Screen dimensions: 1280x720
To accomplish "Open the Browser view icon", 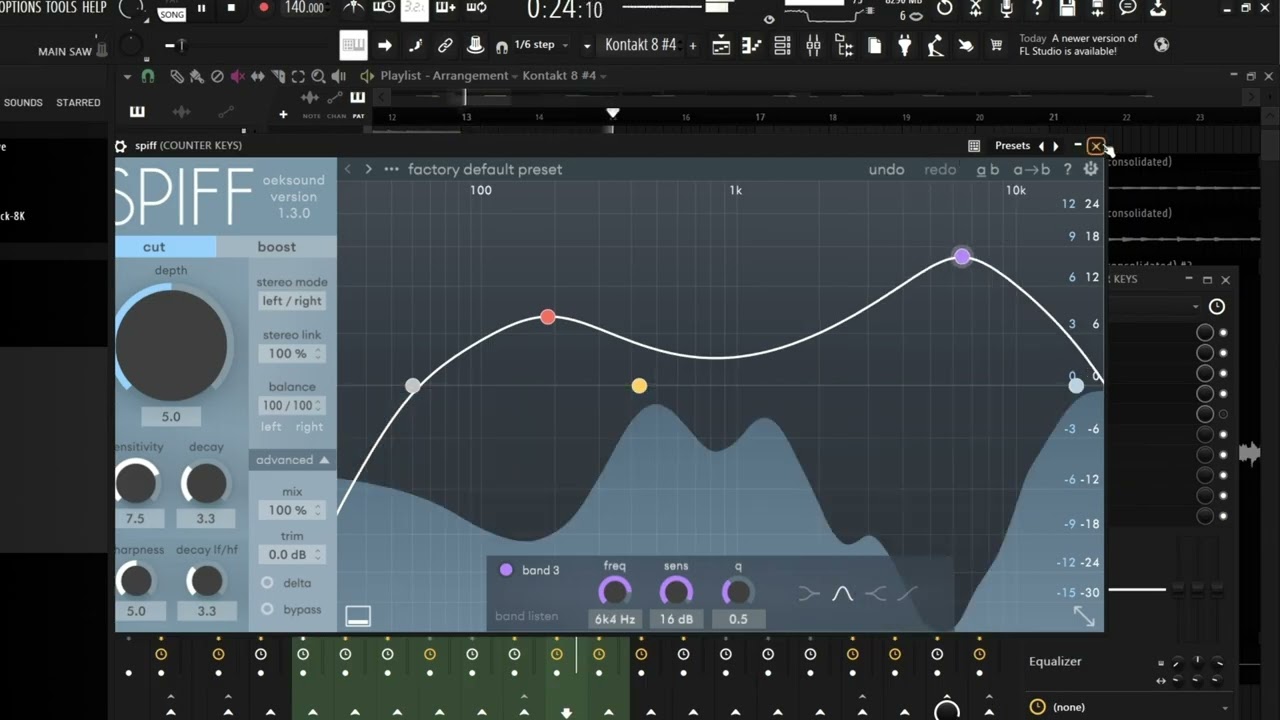I will click(x=844, y=45).
